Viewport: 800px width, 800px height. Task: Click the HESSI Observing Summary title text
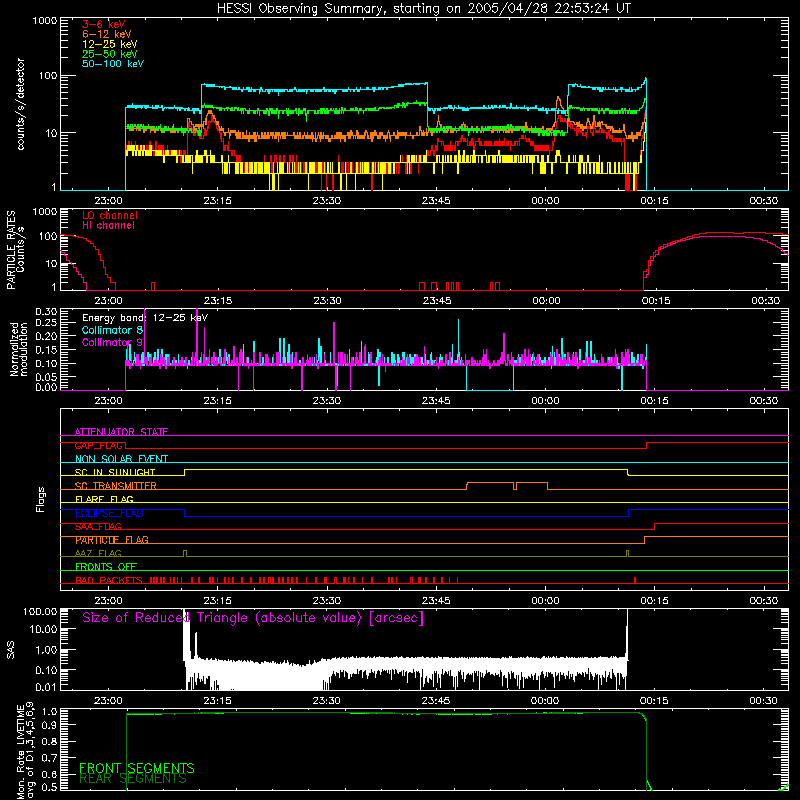pyautogui.click(x=423, y=9)
